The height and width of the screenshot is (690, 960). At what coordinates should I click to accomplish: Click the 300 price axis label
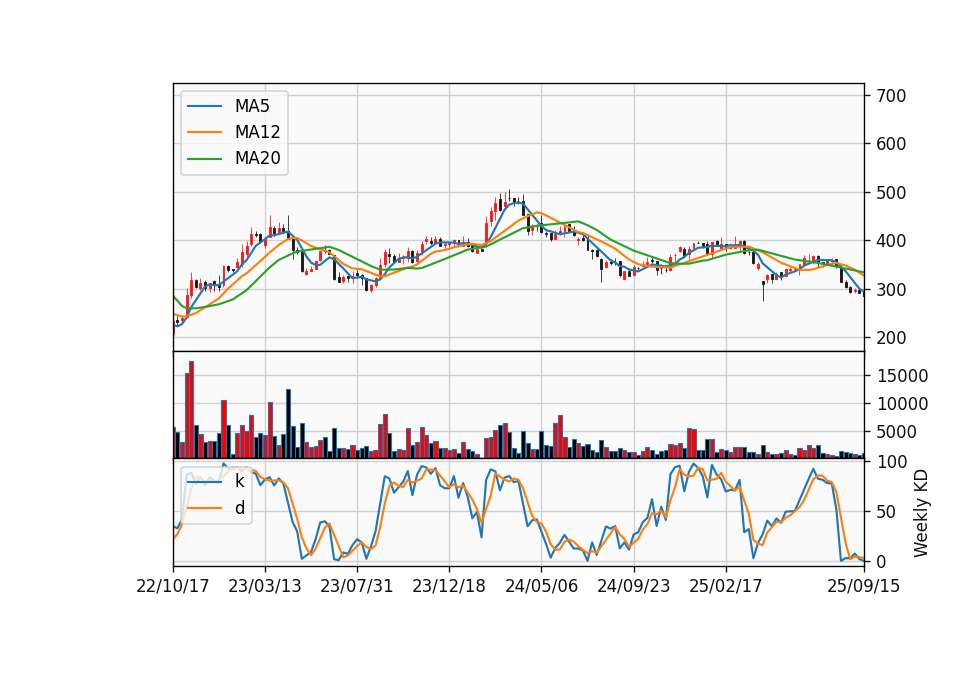pos(891,289)
